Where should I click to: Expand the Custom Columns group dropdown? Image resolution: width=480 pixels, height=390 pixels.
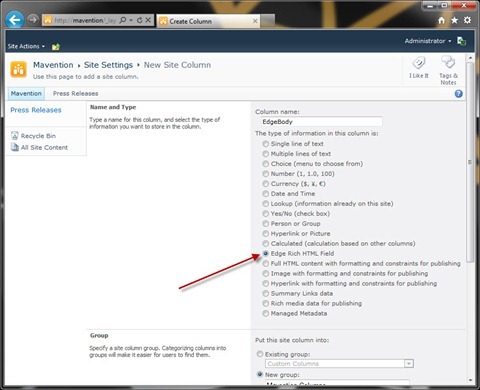[x=409, y=364]
